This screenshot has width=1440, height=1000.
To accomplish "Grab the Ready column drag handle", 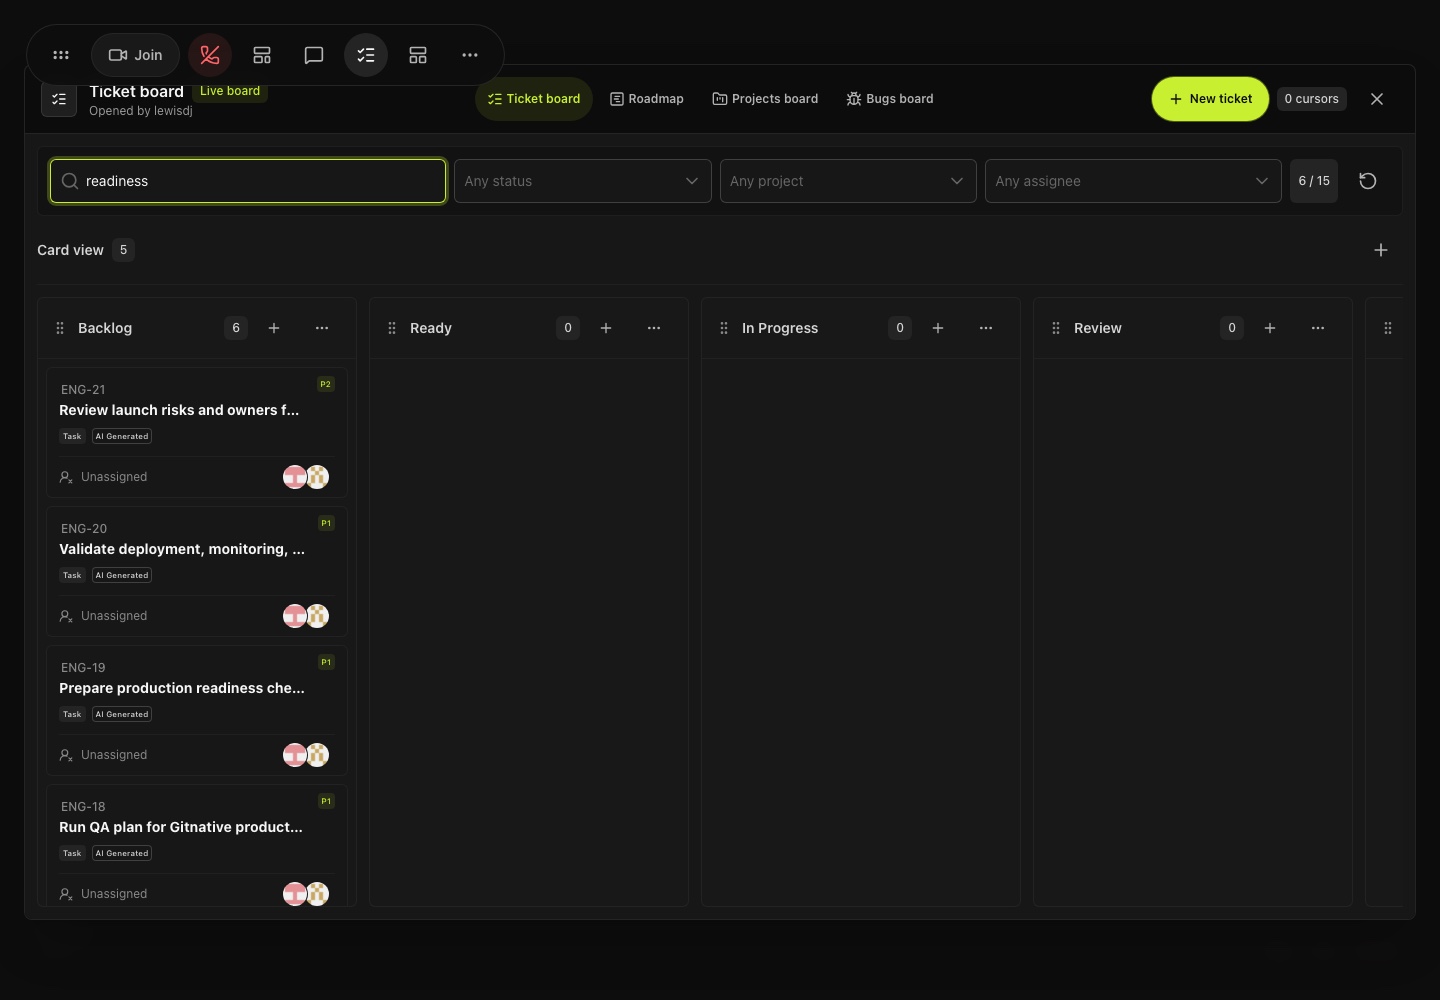I will [392, 328].
